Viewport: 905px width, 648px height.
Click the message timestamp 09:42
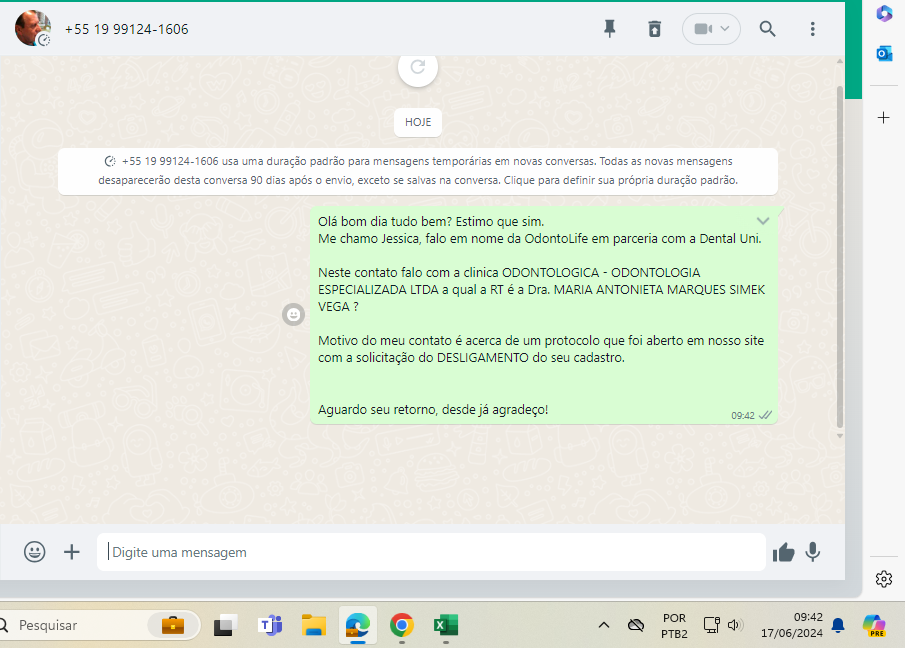[x=742, y=415]
